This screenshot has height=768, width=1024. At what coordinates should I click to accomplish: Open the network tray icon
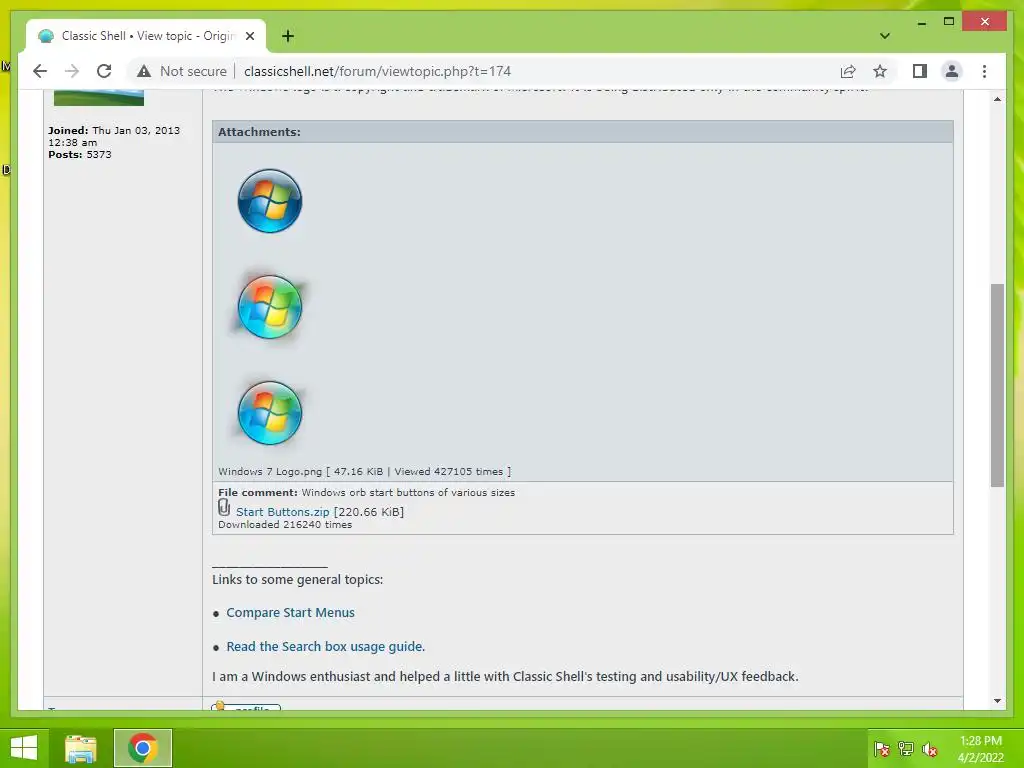click(906, 749)
